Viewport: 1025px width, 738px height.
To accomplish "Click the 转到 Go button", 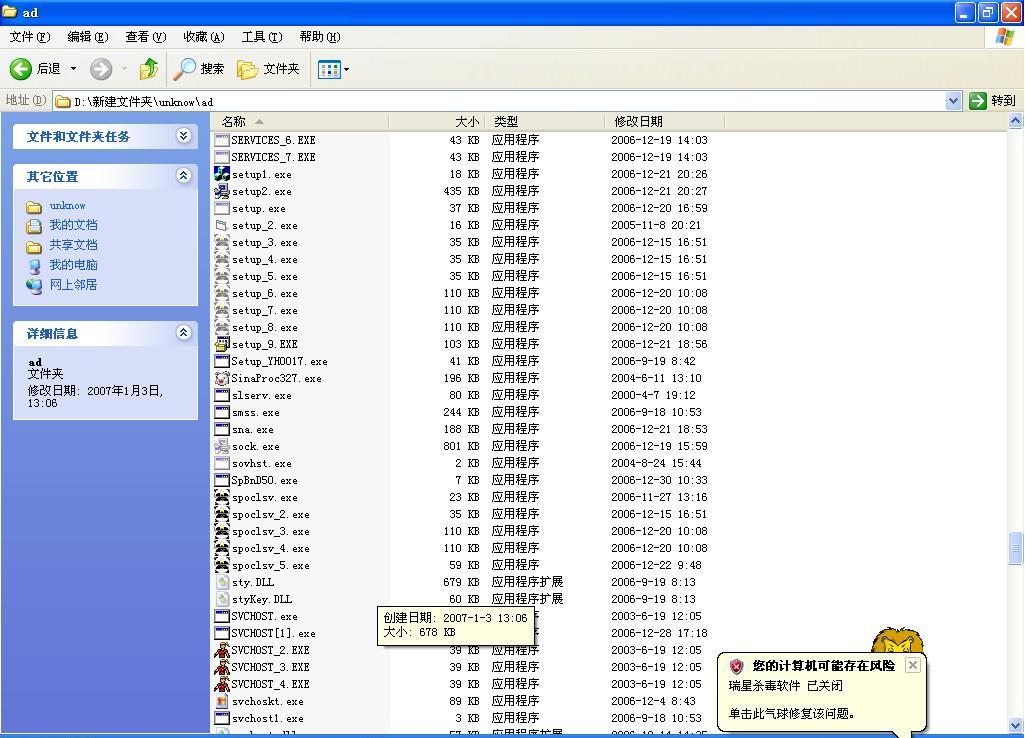I will [x=992, y=101].
